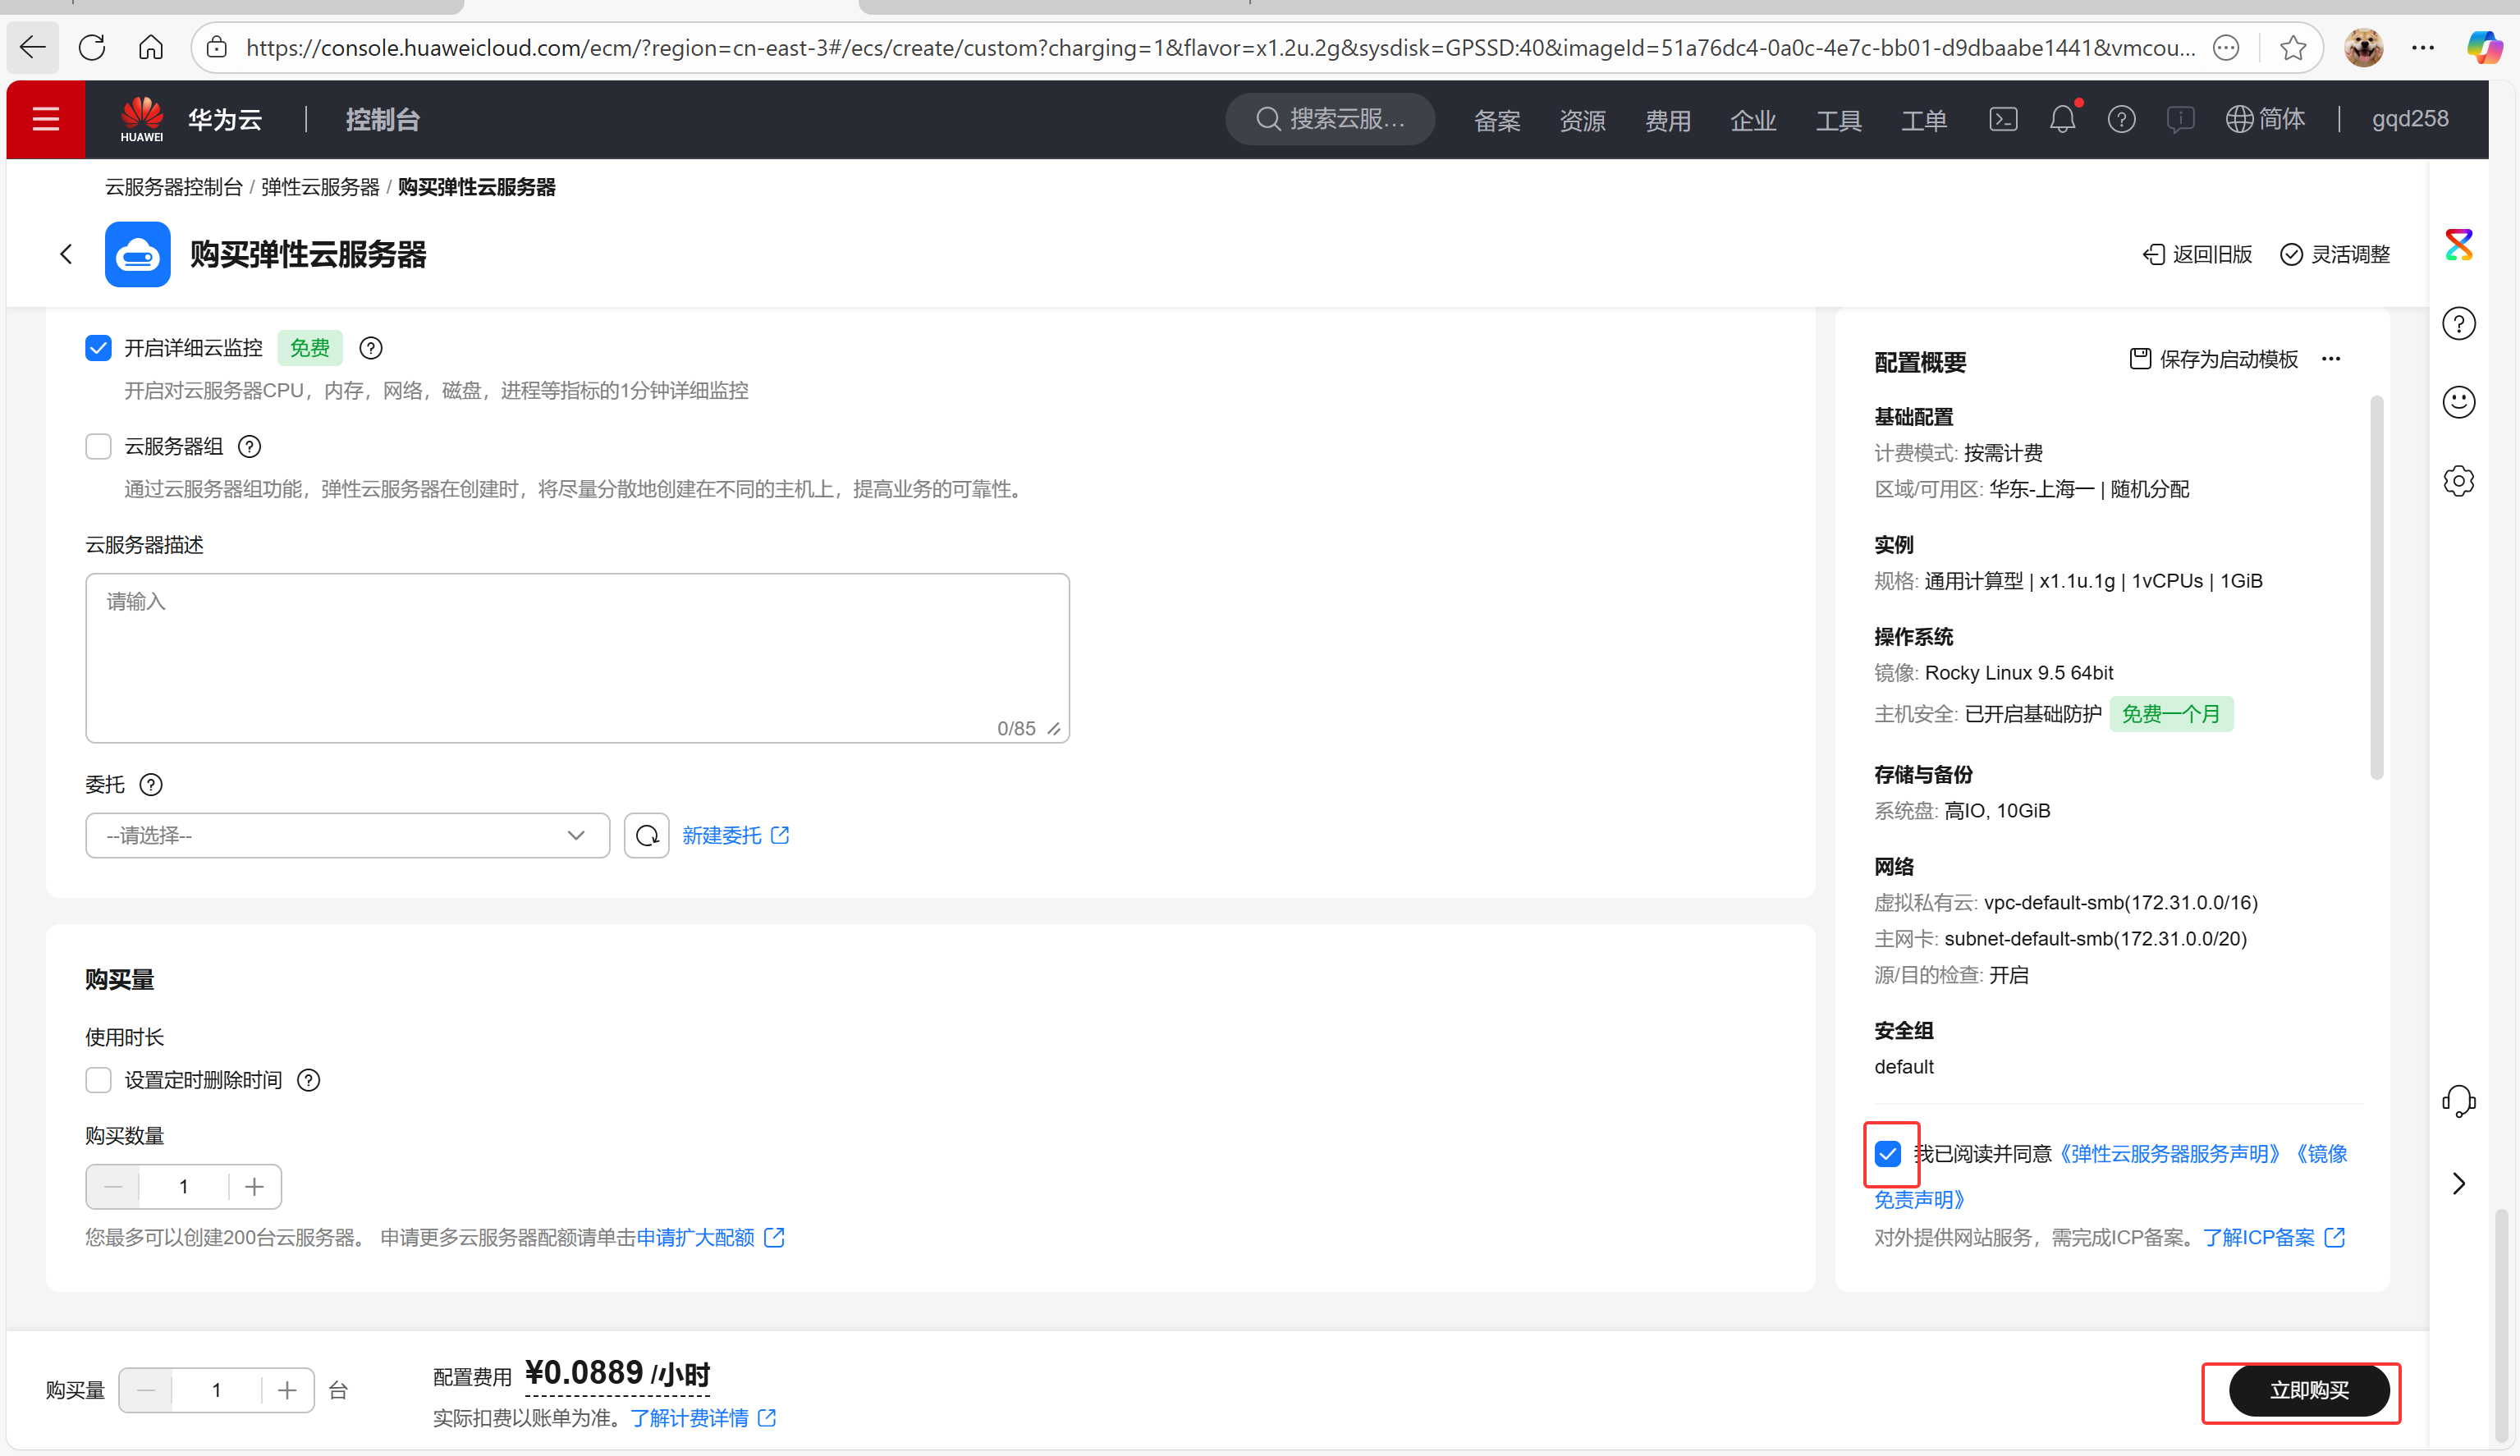This screenshot has width=2520, height=1456.
Task: Go to 控制台 console
Action: pyautogui.click(x=383, y=120)
